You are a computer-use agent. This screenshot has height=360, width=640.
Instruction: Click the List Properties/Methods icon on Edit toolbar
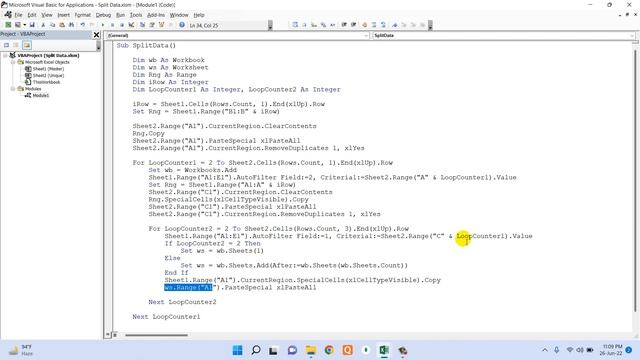click(x=295, y=25)
